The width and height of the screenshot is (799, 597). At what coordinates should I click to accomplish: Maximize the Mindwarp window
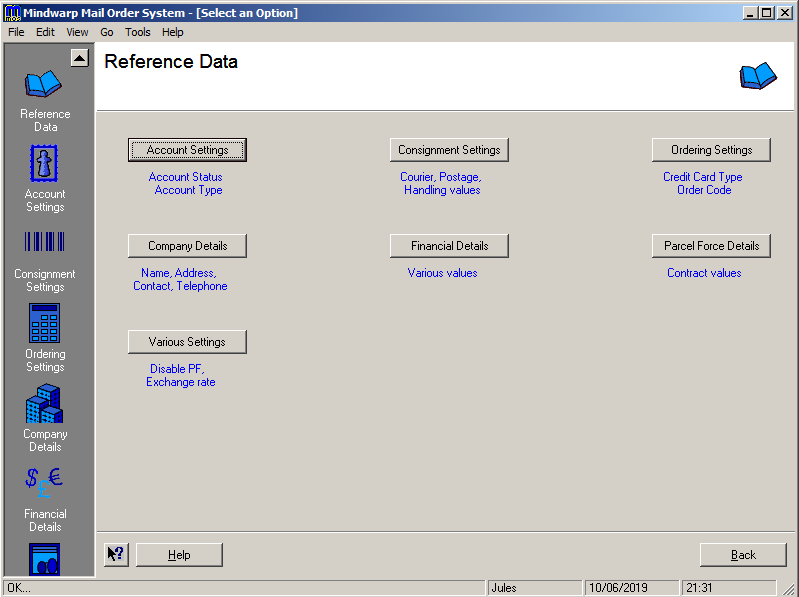pos(766,13)
